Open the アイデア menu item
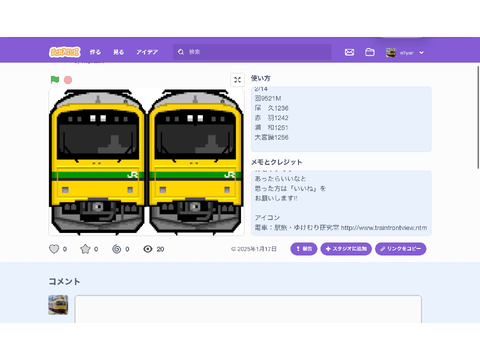This screenshot has width=480, height=360. pyautogui.click(x=147, y=52)
